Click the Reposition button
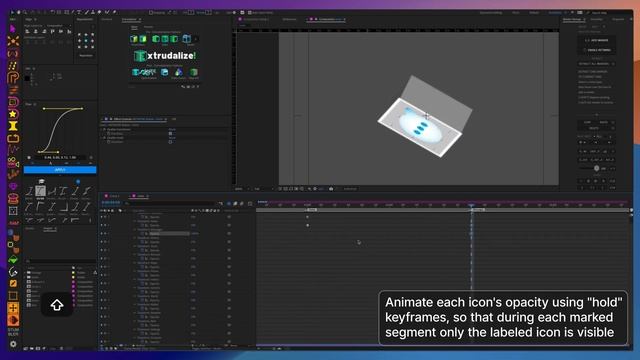The height and width of the screenshot is (360, 640). 86,56
